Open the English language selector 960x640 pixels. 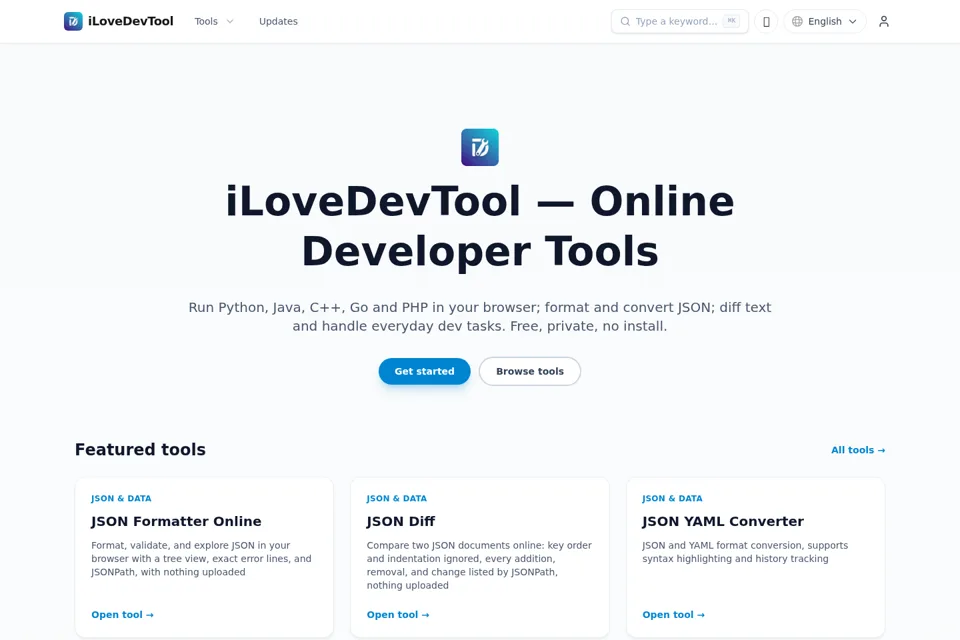pyautogui.click(x=825, y=21)
